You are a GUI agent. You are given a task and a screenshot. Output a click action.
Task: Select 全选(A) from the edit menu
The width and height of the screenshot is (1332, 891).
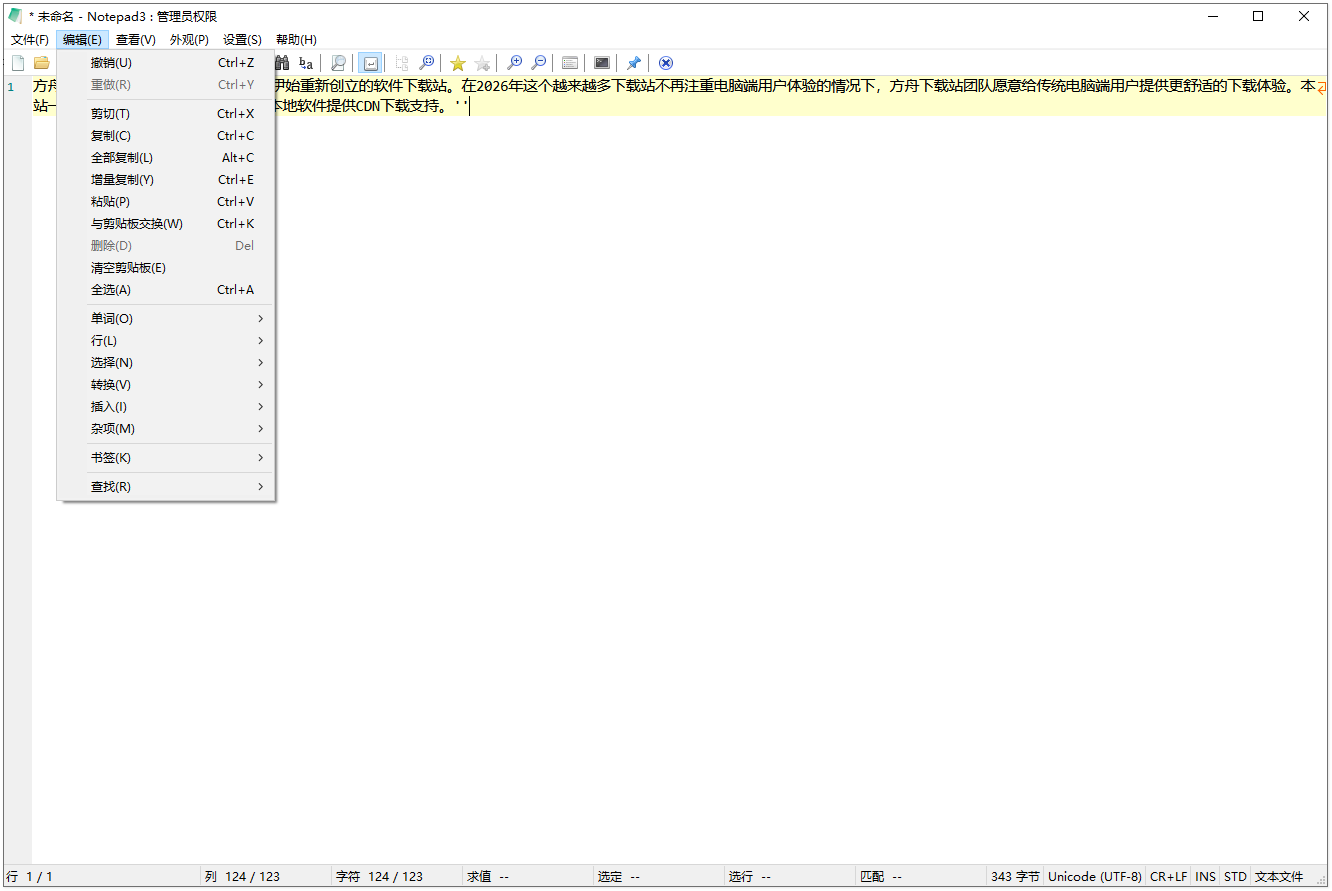(110, 289)
